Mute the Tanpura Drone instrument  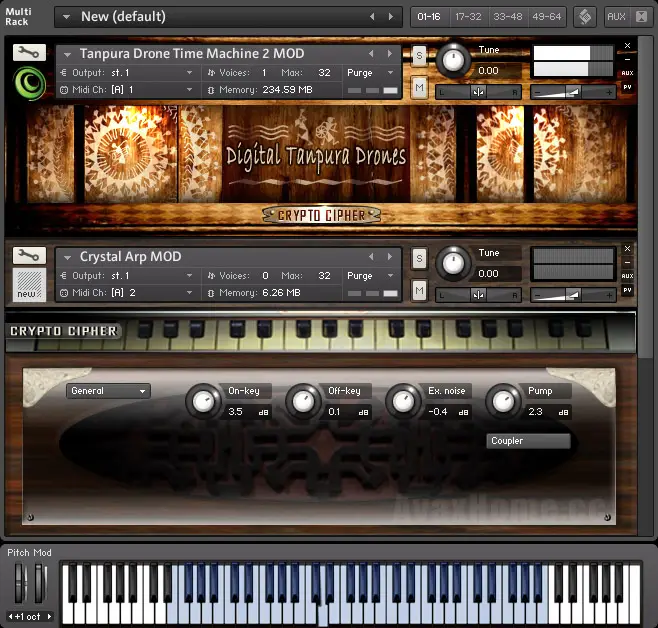419,87
